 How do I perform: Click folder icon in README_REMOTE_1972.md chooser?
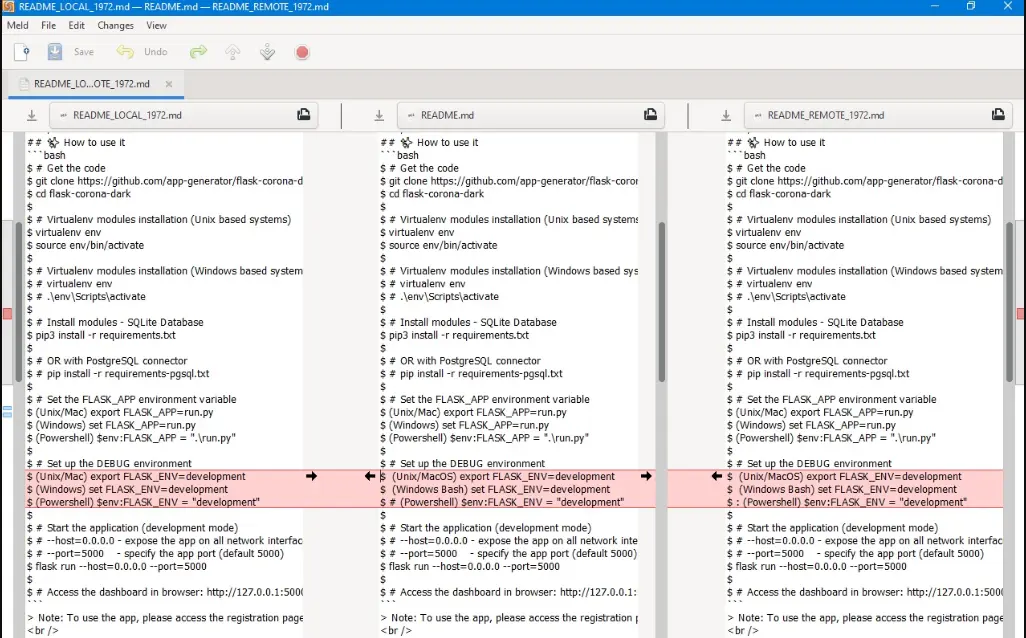(x=998, y=115)
